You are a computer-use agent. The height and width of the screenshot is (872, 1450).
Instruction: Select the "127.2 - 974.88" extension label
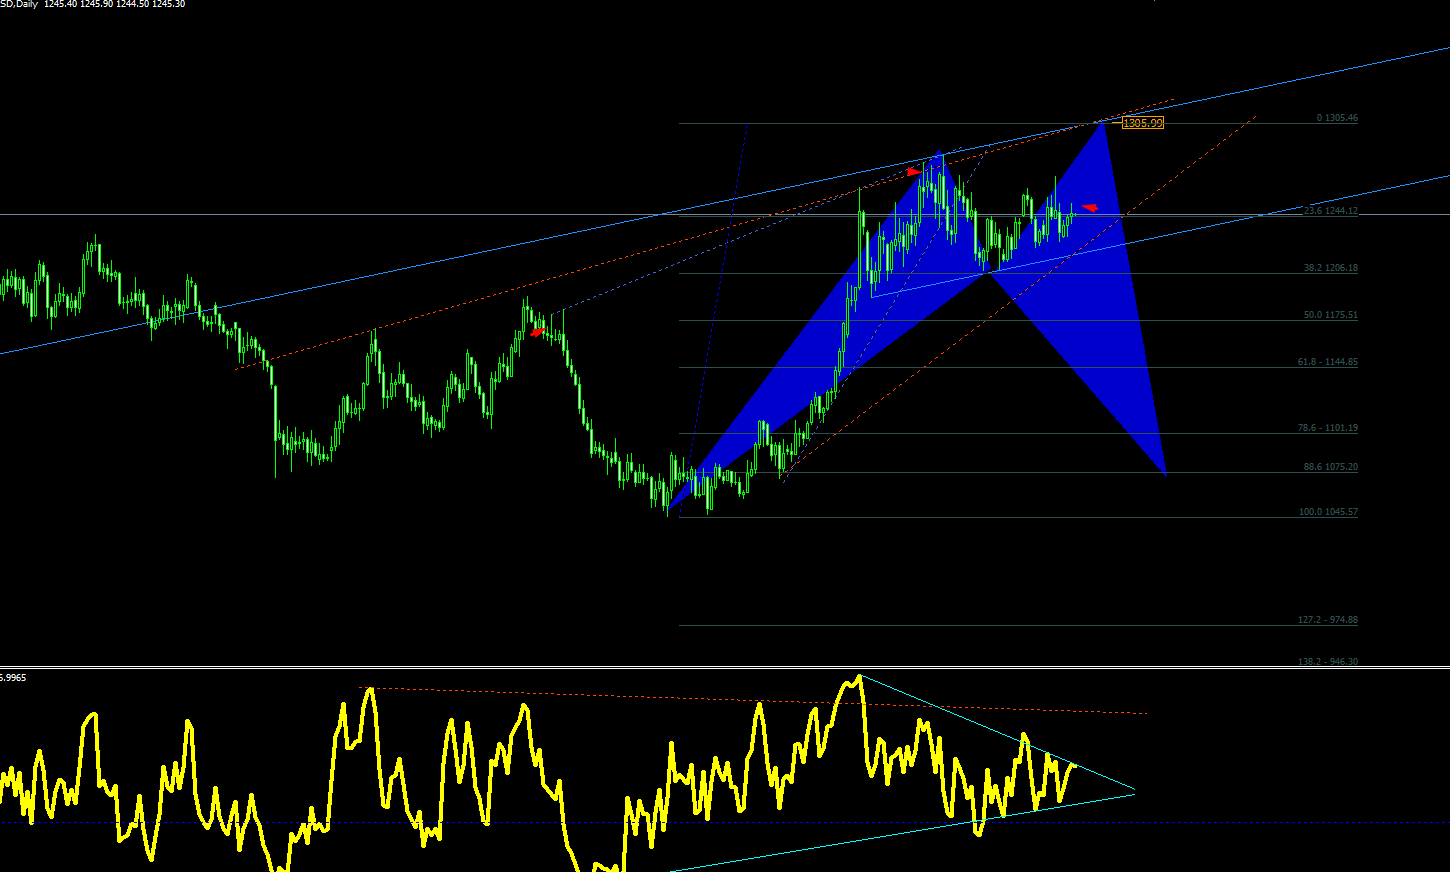[x=1328, y=620]
